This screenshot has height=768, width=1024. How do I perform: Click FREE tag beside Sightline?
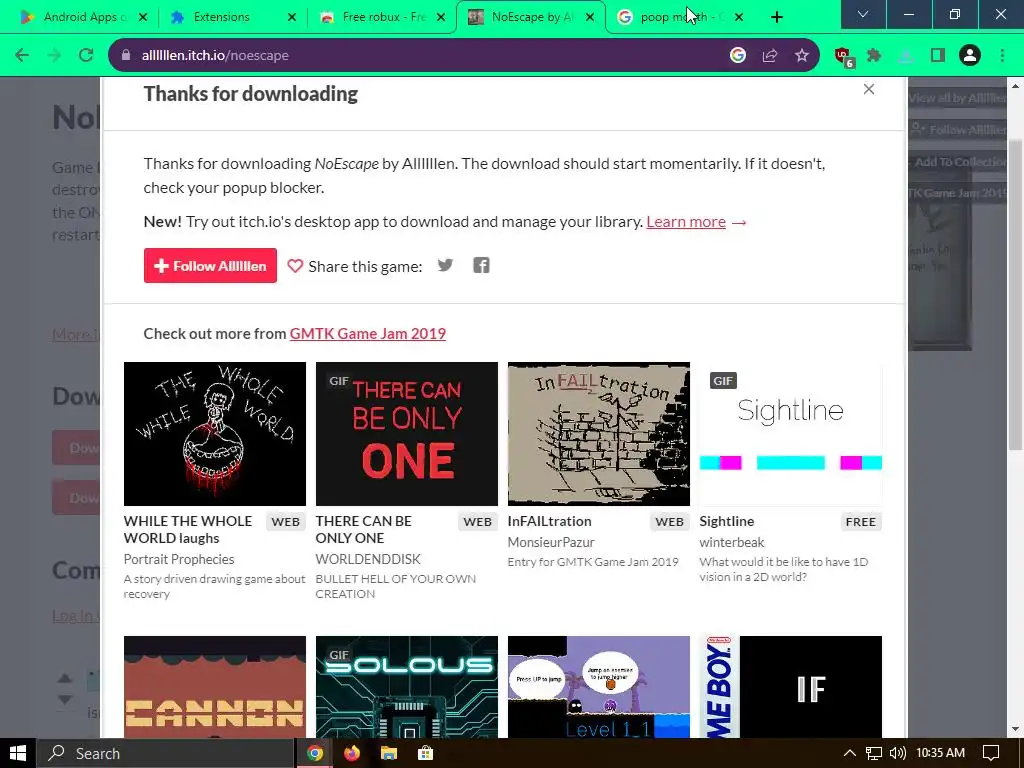861,522
